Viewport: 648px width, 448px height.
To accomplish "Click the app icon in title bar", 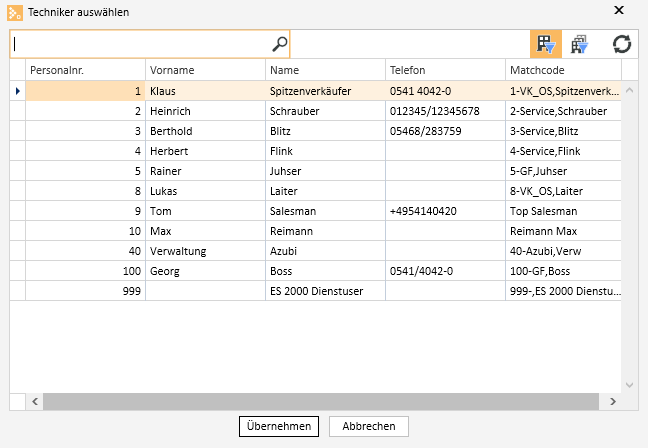I will [15, 12].
